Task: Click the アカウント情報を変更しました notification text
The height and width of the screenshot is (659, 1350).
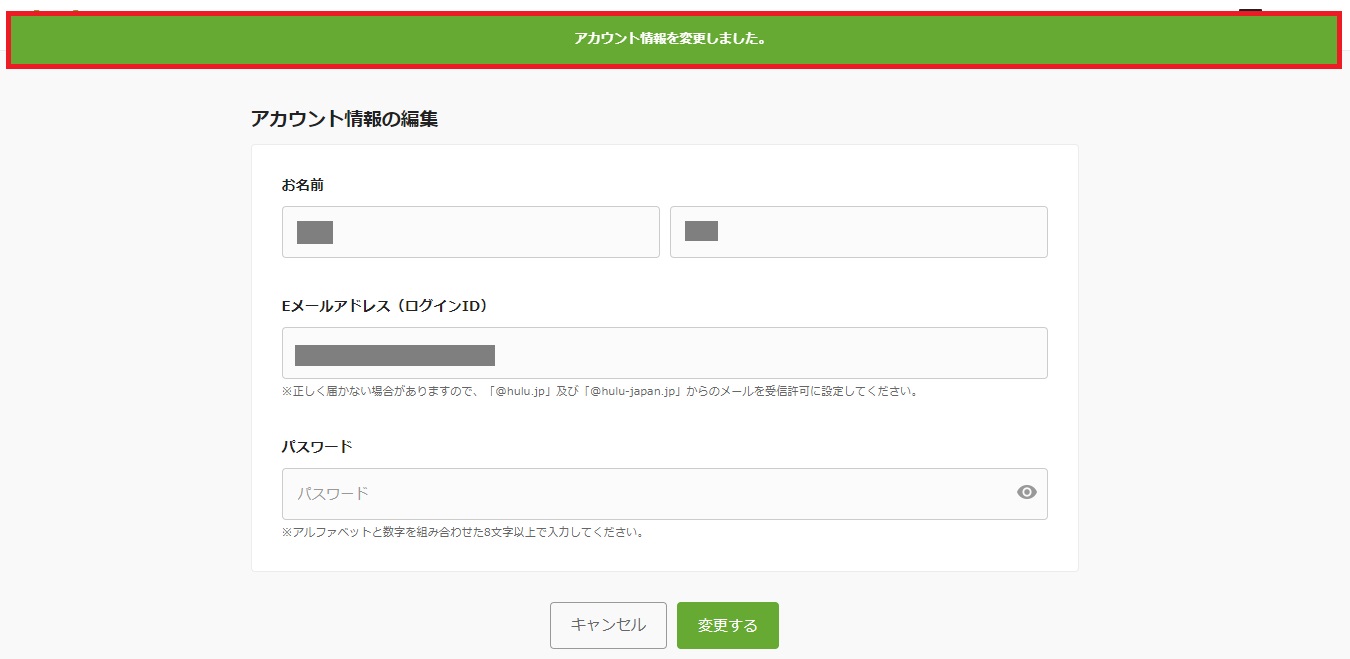Action: (670, 39)
